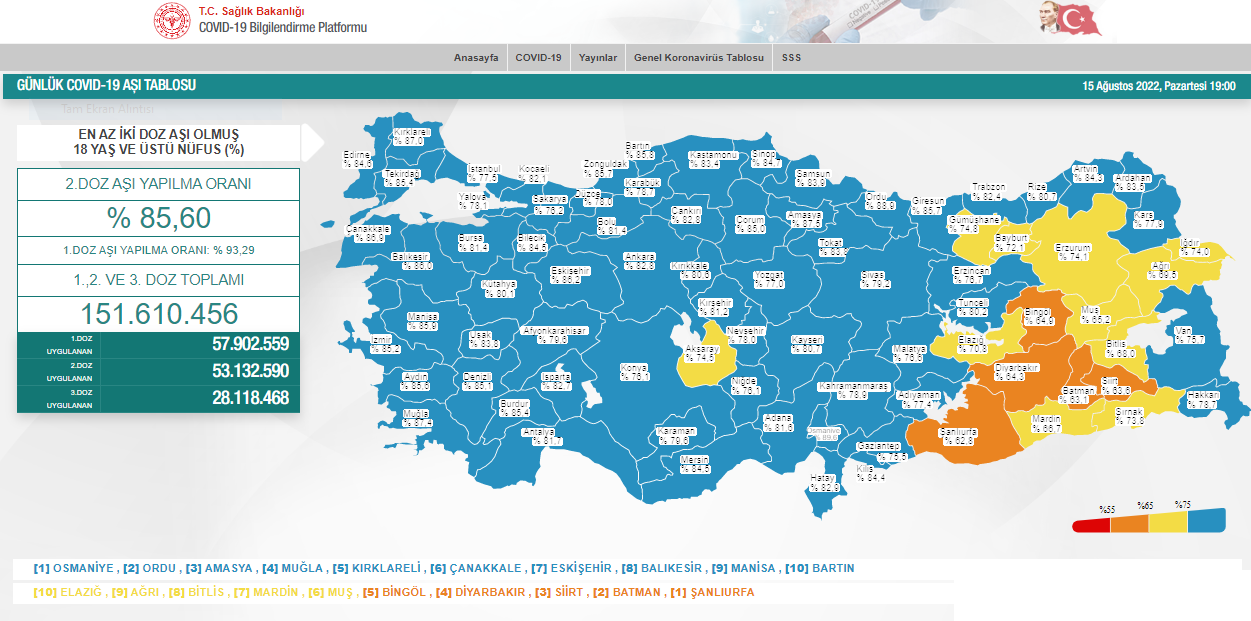This screenshot has width=1251, height=621.
Task: Click the blue legend color swatch
Action: coord(1206,520)
